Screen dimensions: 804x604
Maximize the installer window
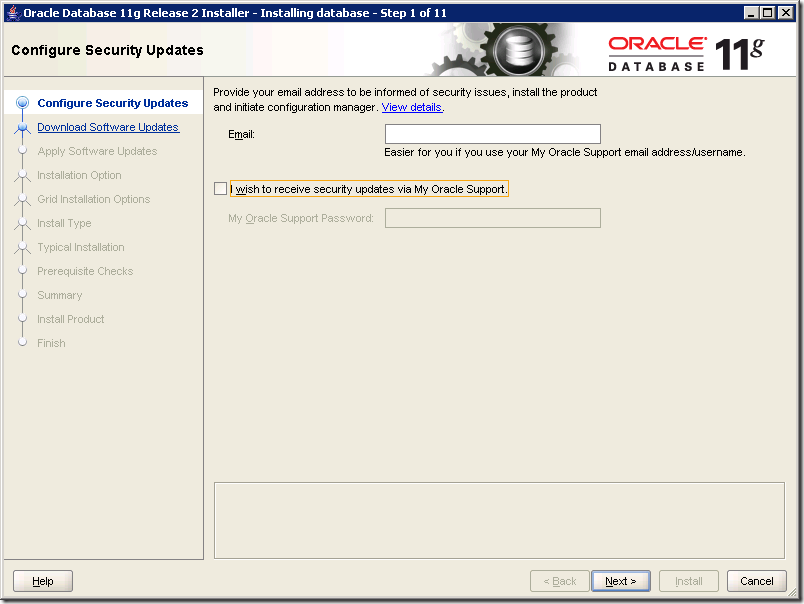coord(768,13)
